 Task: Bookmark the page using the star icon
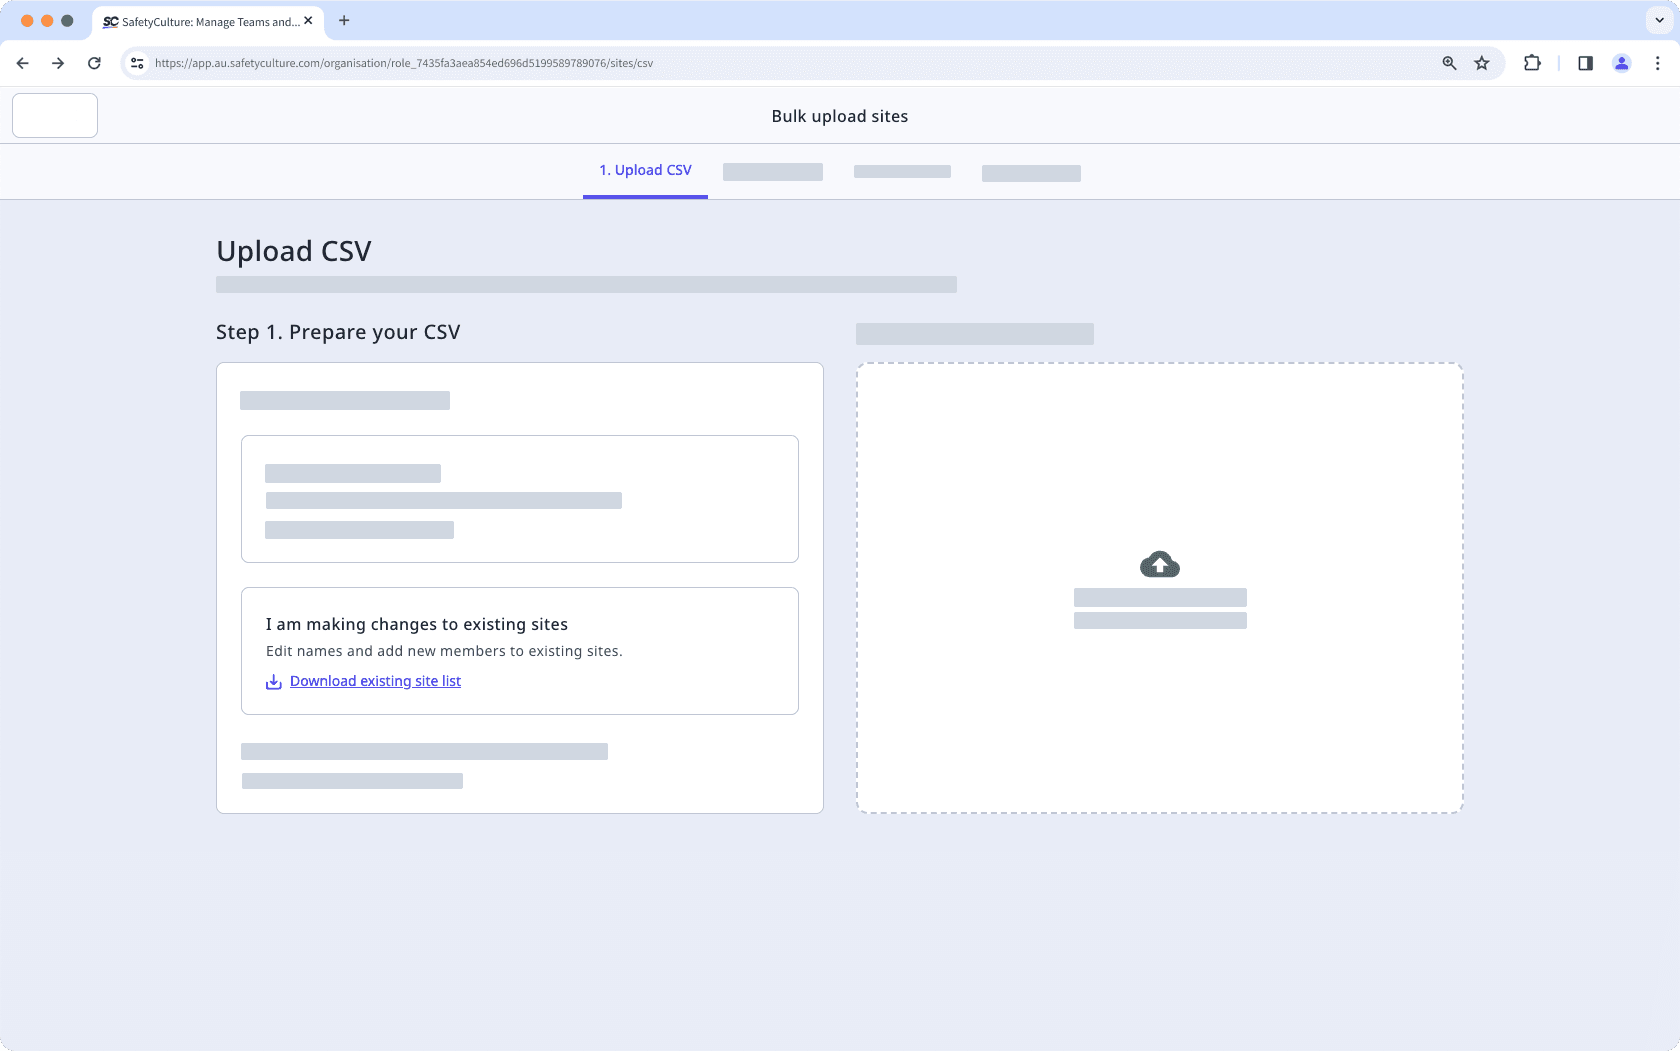point(1482,63)
